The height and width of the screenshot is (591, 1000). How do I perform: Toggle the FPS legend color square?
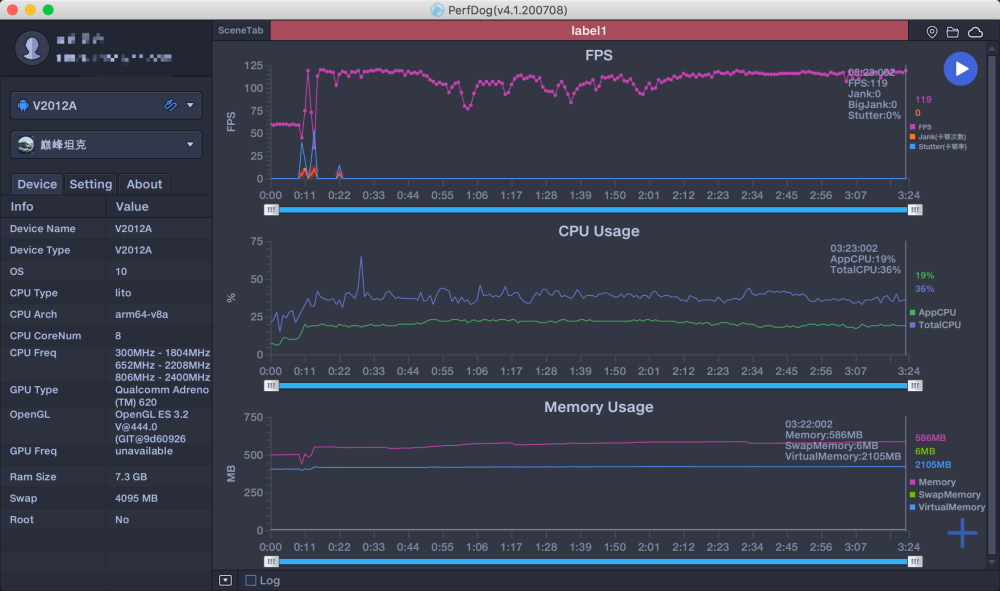(x=913, y=127)
